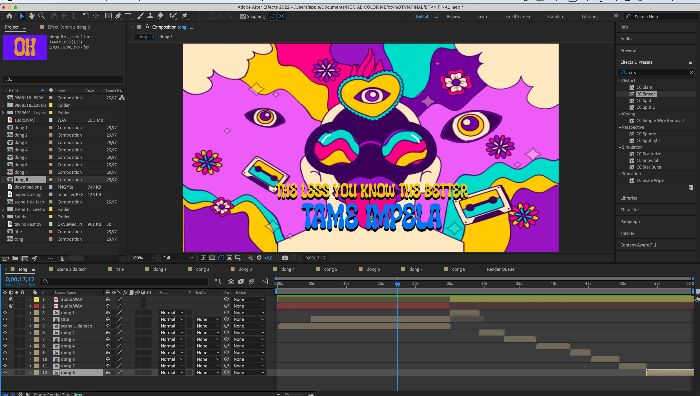Image resolution: width=700 pixels, height=396 pixels.
Task: Select the Eraser tool
Action: [161, 16]
